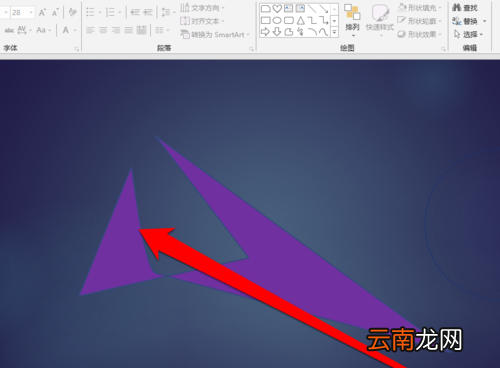Open the 选择 select dropdown
This screenshot has width=500, height=368.
point(469,34)
